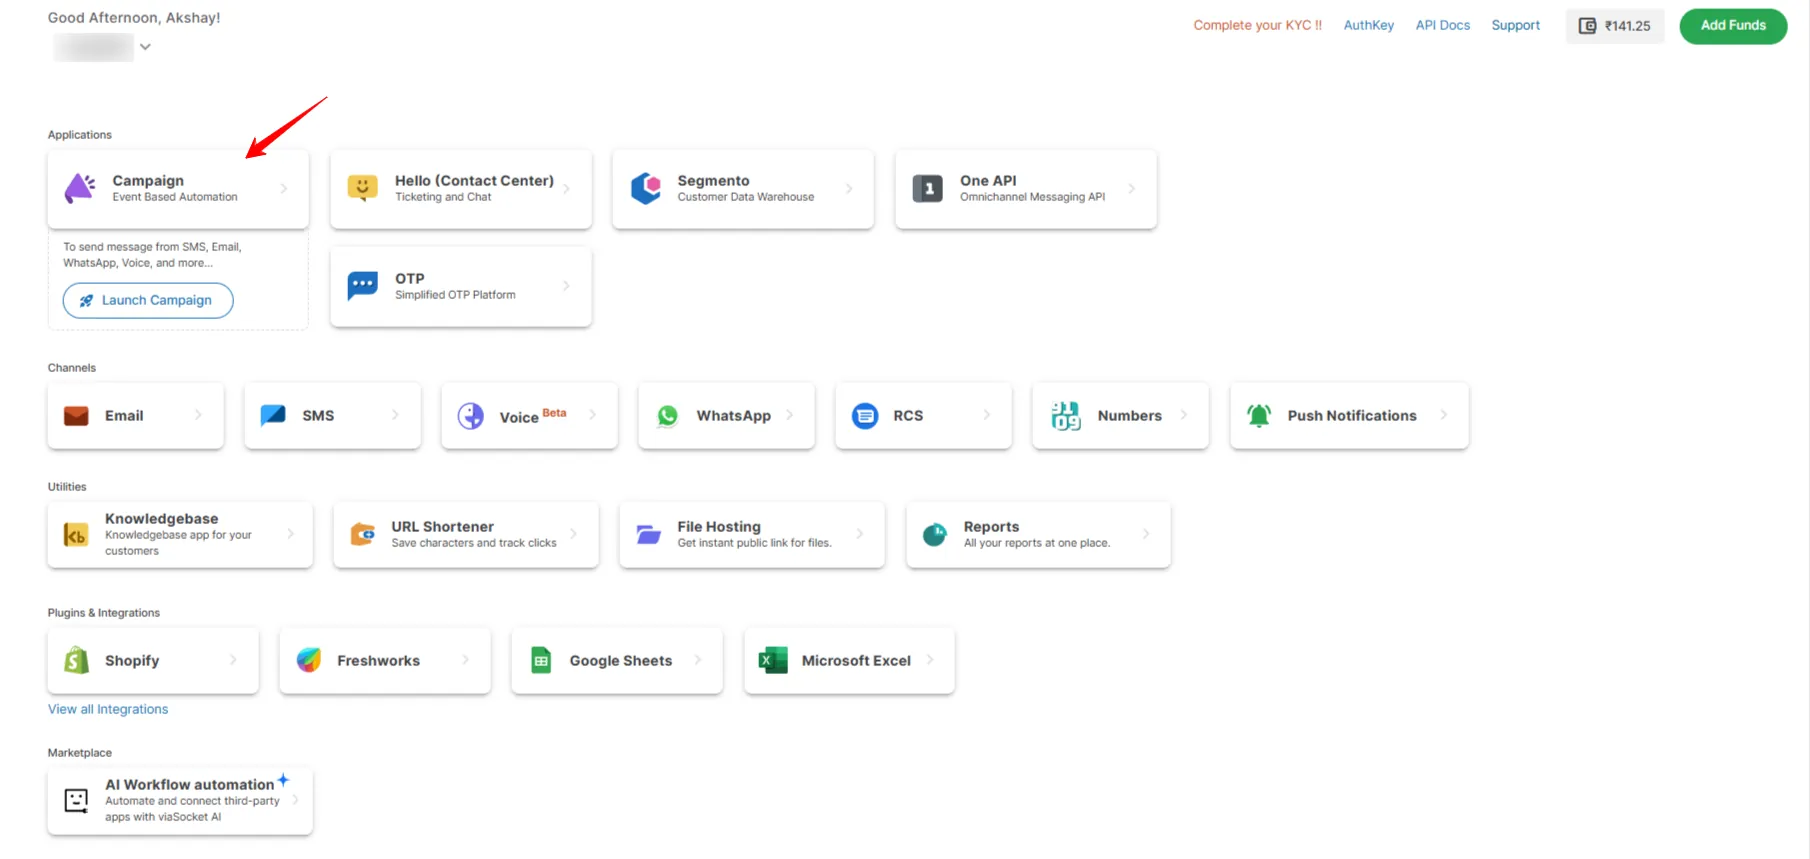Click the One API numbered icon
1810x859 pixels.
(928, 188)
